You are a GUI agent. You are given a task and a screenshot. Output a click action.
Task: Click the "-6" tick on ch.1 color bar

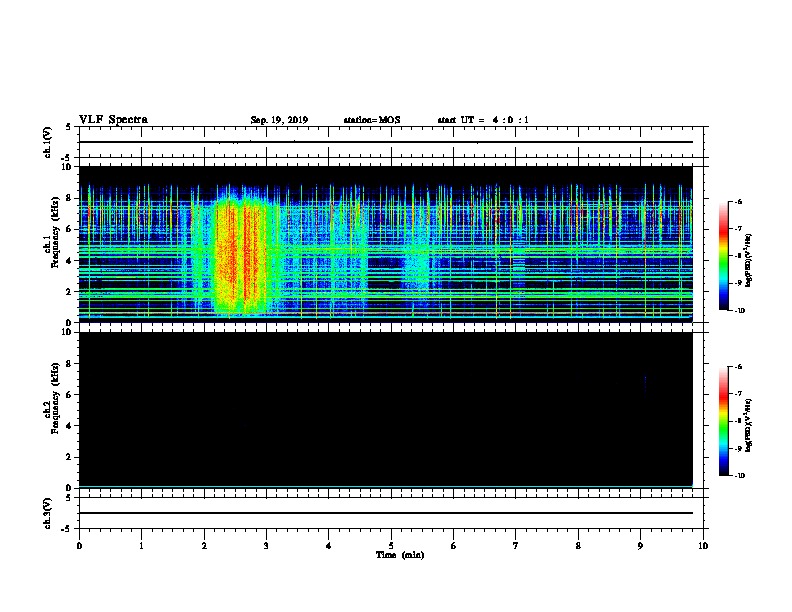pos(738,201)
